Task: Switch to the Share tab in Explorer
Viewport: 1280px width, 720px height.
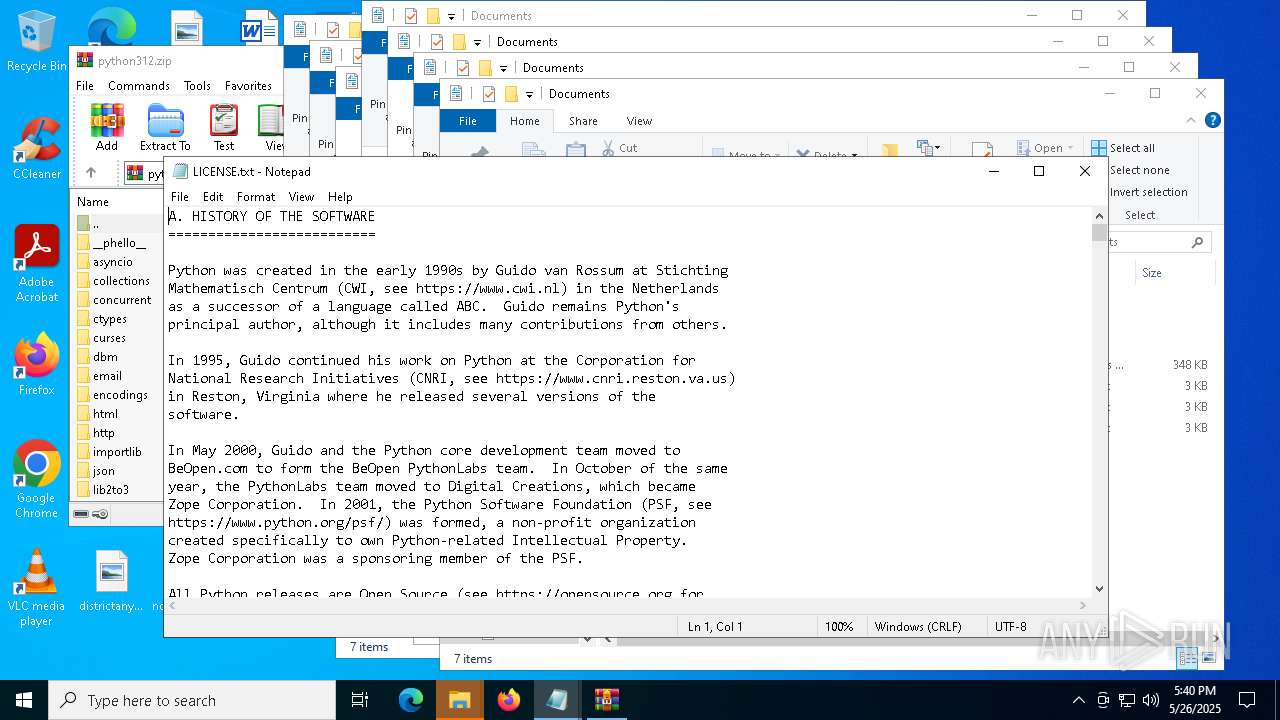Action: [x=583, y=121]
